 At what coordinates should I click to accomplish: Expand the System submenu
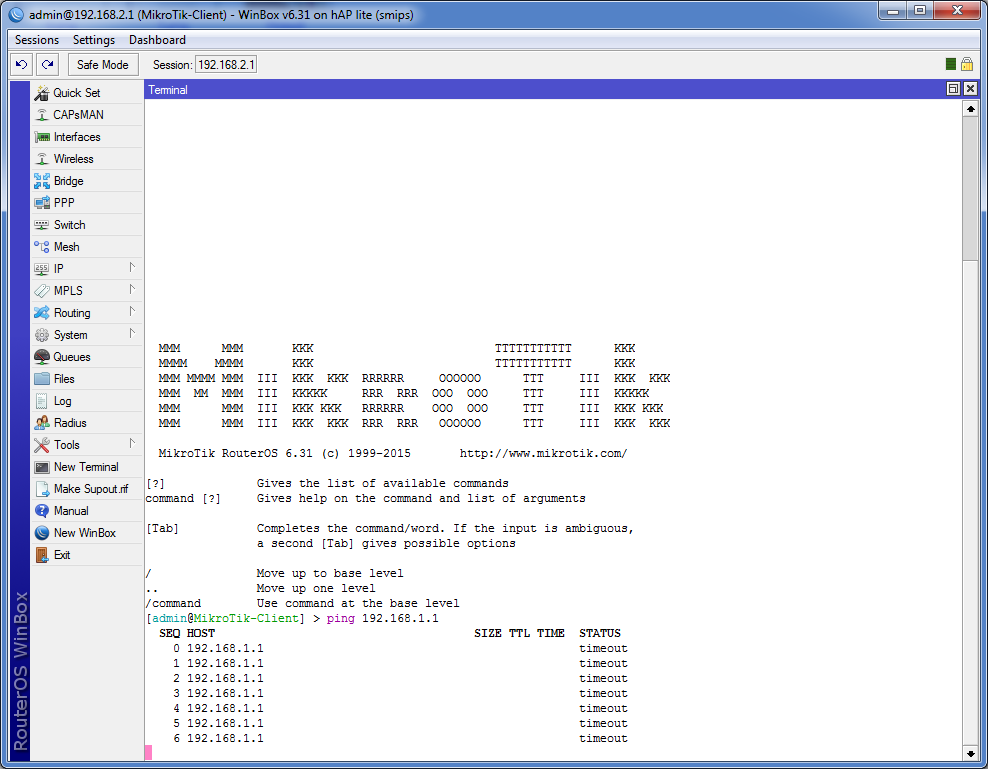132,334
